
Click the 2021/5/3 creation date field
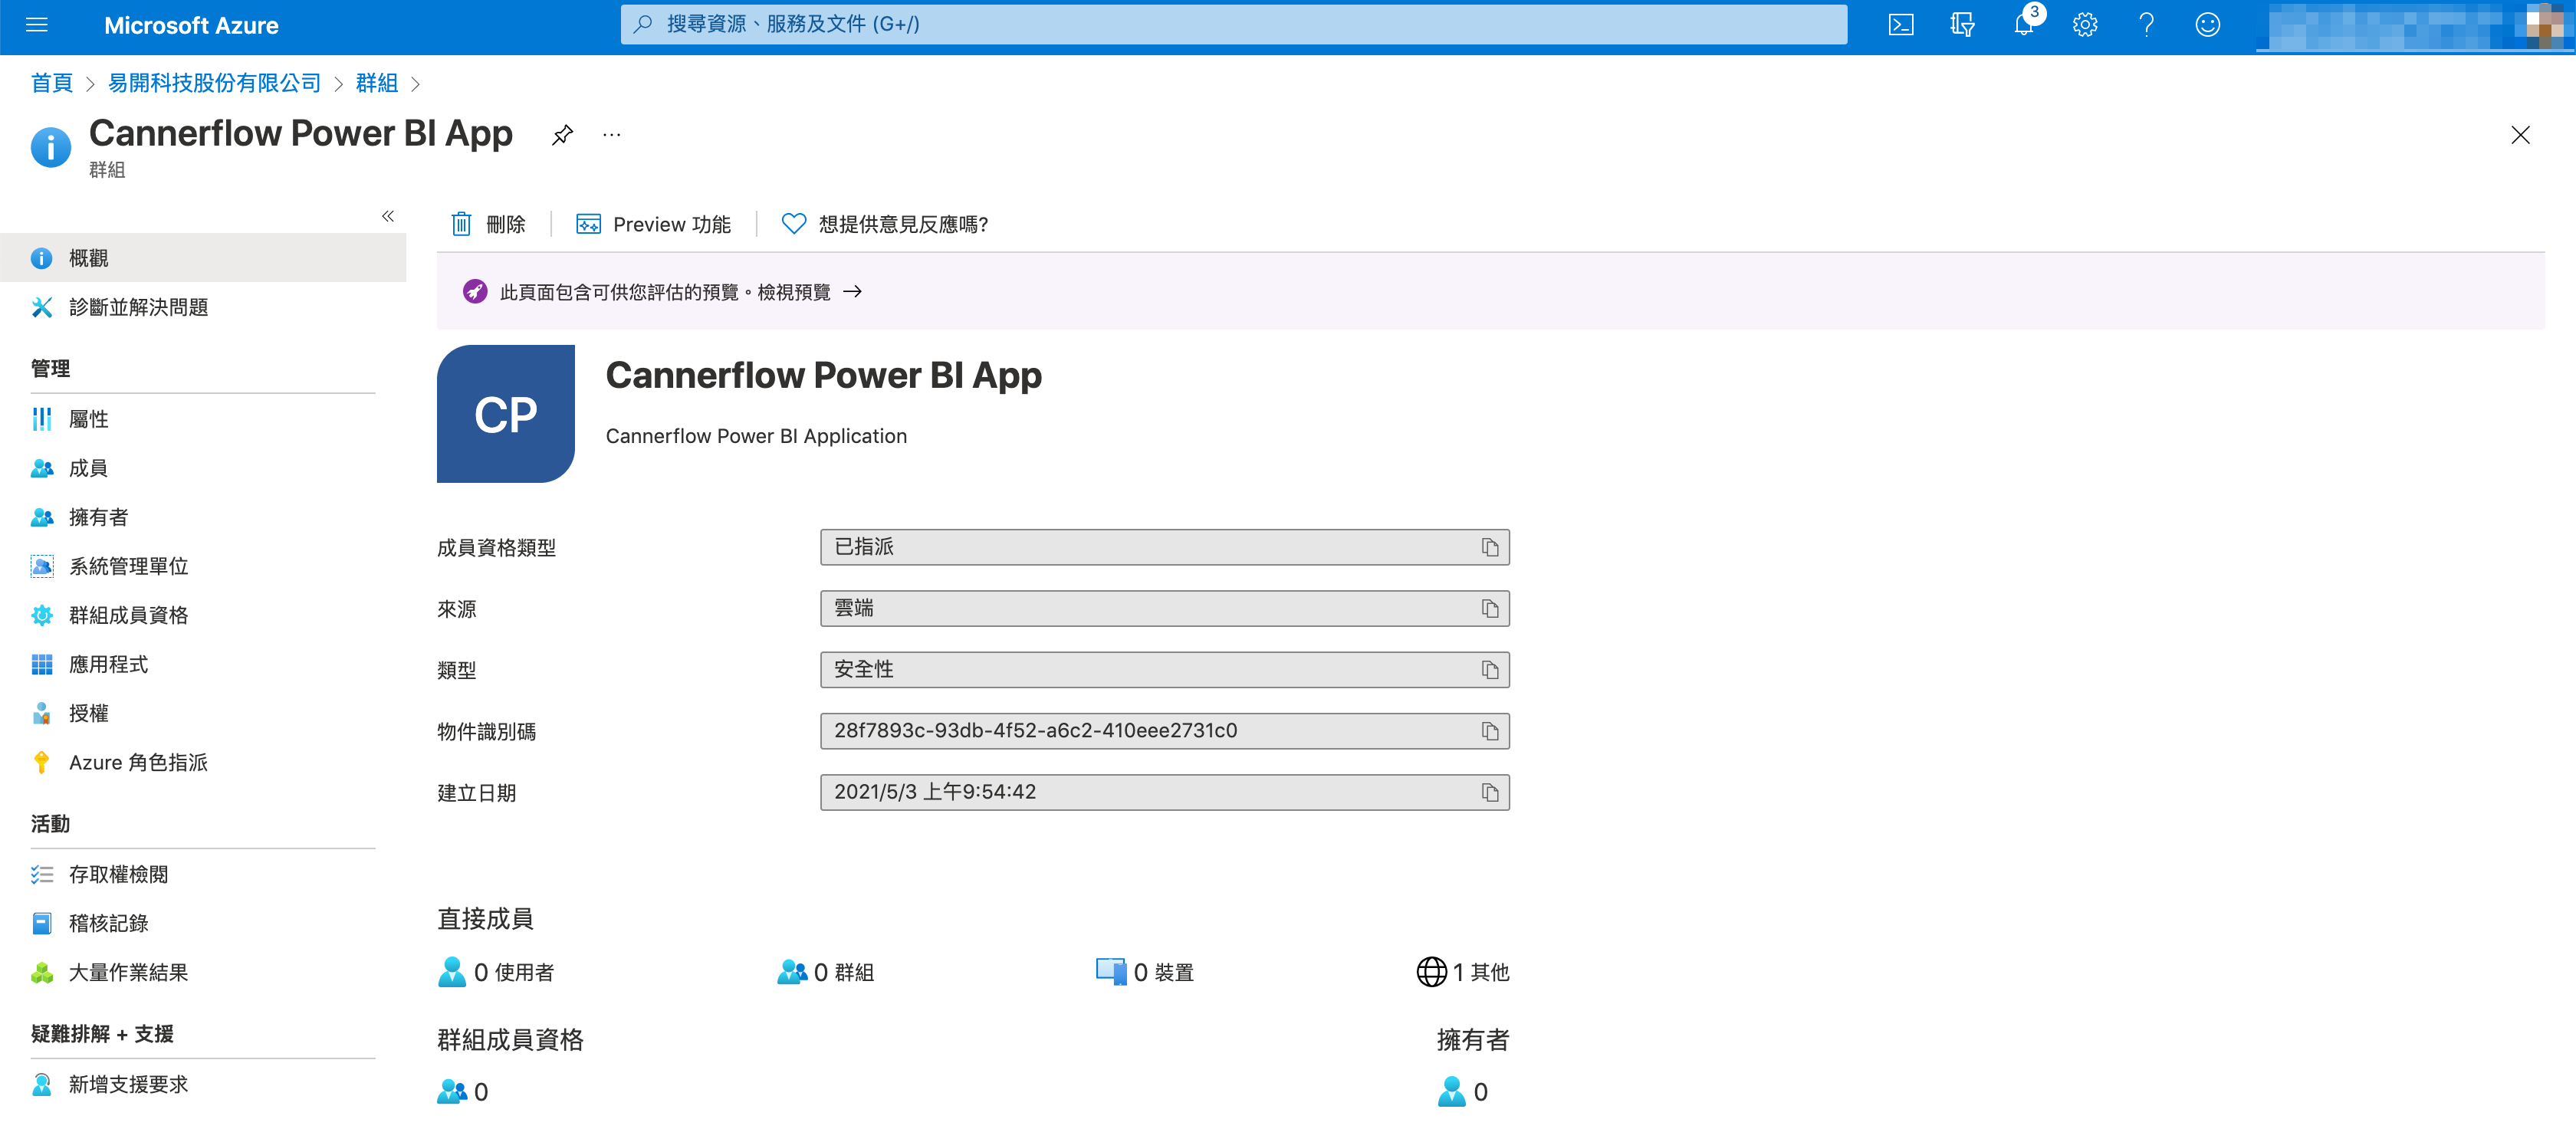click(1164, 792)
